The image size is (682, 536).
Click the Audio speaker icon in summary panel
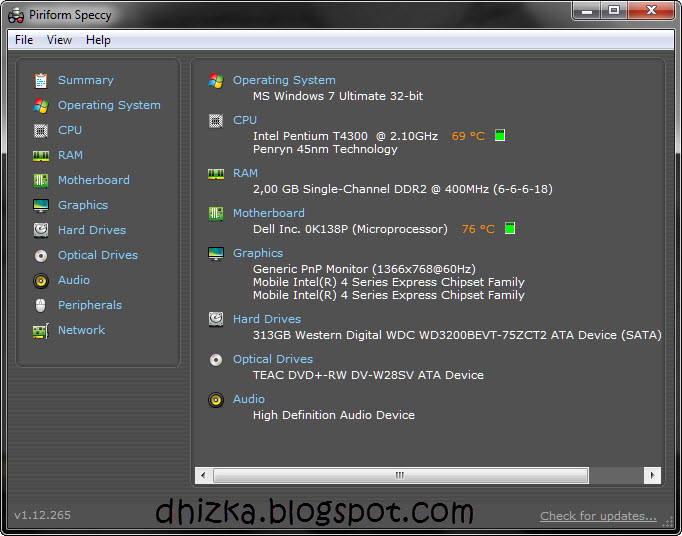click(x=216, y=400)
